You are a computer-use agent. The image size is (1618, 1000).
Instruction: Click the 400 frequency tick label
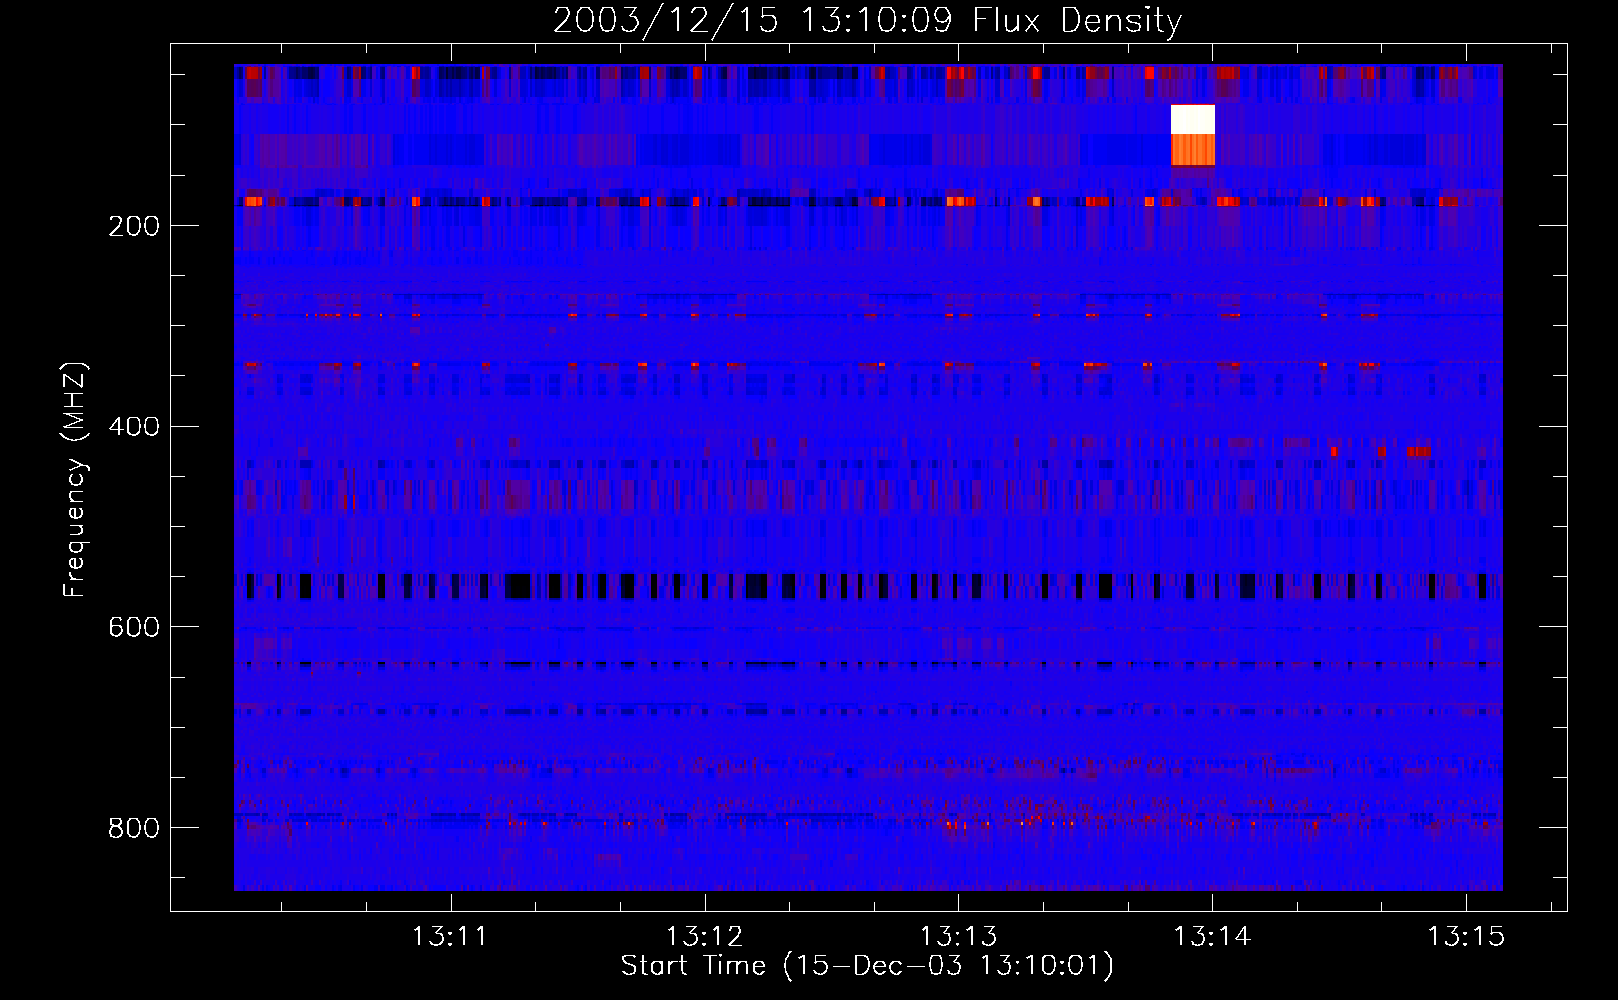coord(134,427)
